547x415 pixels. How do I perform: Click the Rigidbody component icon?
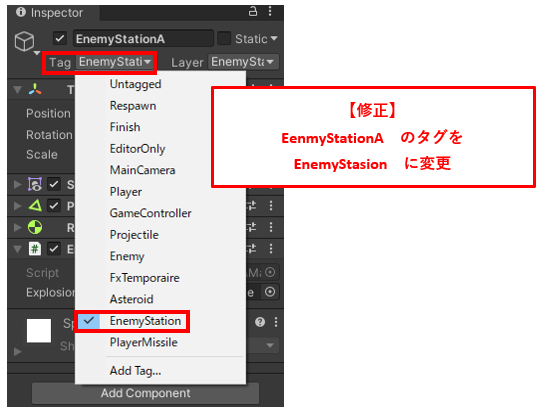point(35,227)
